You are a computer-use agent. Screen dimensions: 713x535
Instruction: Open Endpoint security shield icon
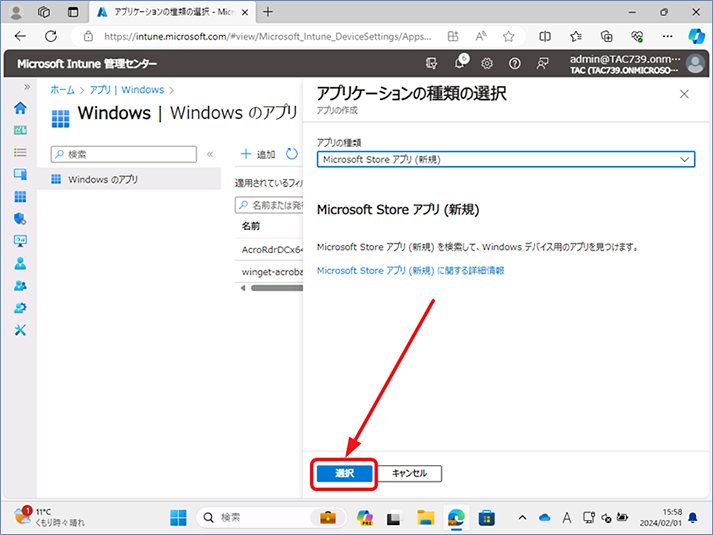(20, 219)
